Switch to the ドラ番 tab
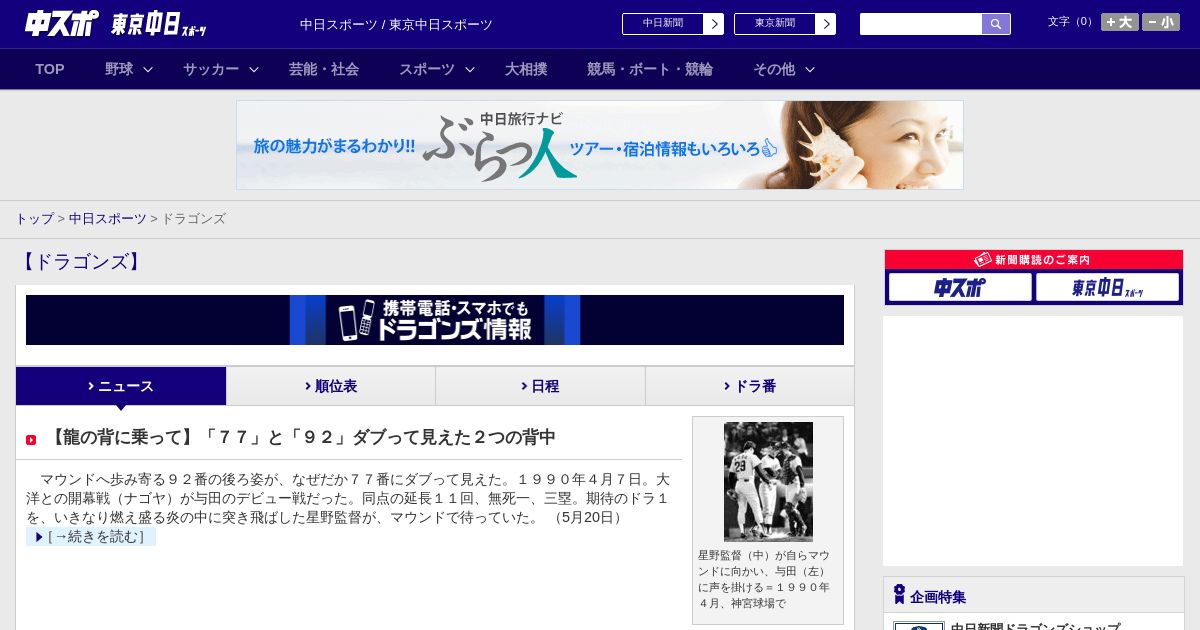This screenshot has width=1200, height=630. click(750, 386)
